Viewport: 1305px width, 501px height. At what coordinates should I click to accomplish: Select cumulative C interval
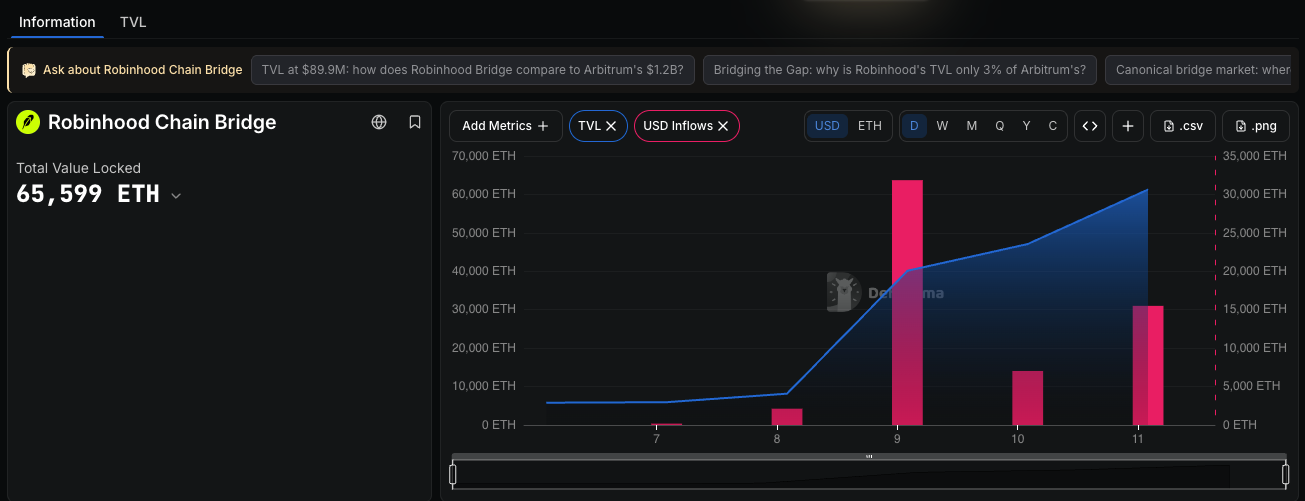pyautogui.click(x=1052, y=126)
